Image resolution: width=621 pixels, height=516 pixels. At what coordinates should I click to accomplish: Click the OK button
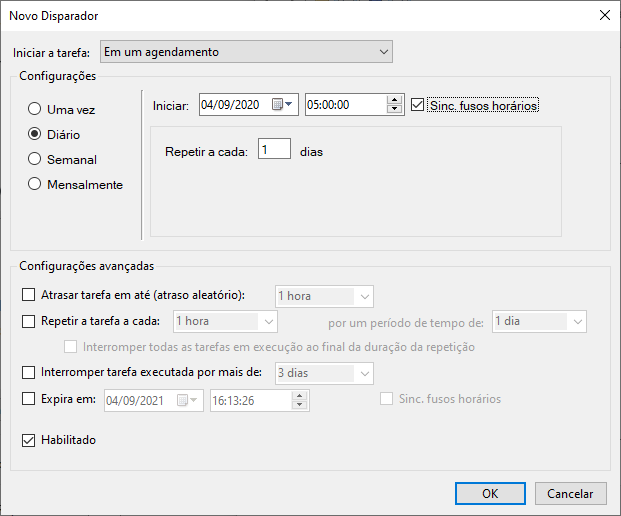tap(490, 493)
